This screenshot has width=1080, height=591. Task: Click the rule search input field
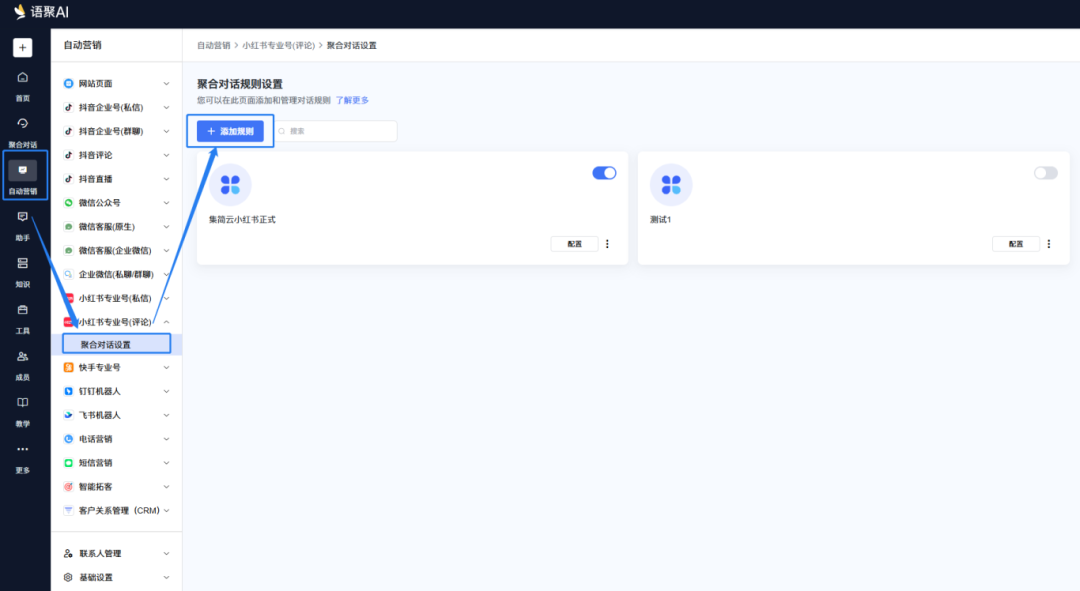[335, 131]
